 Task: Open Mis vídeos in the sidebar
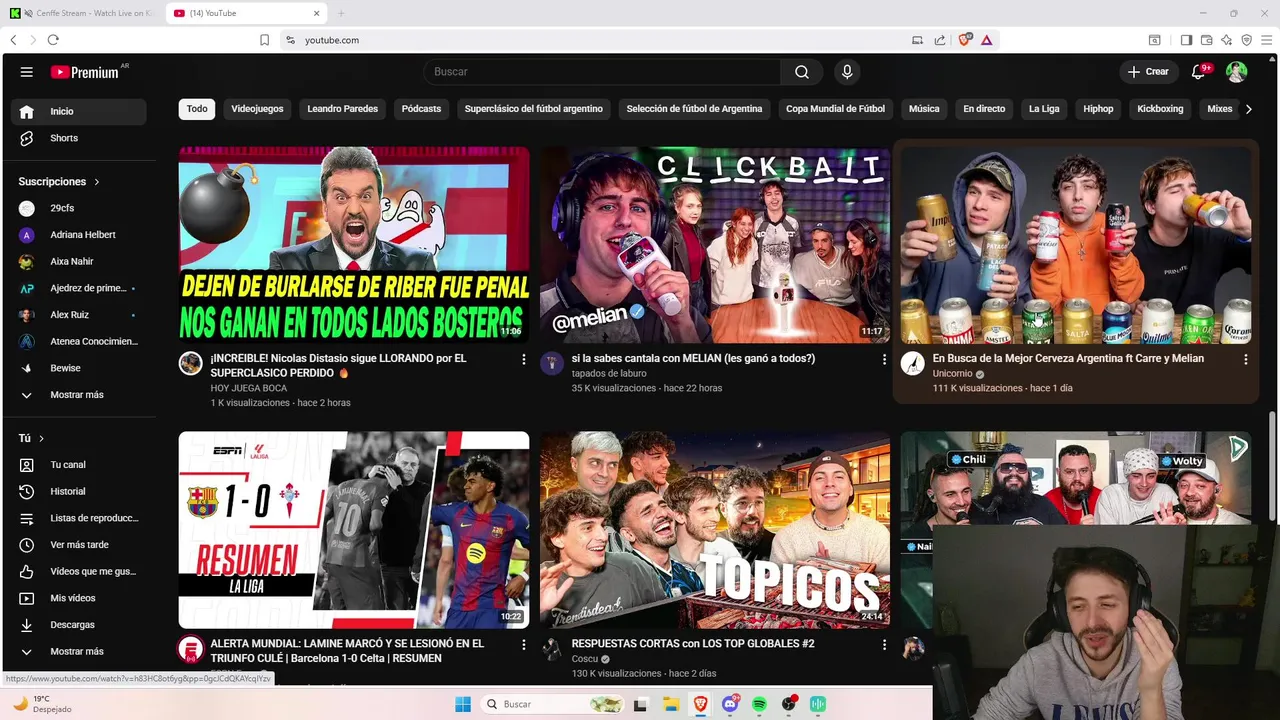79,598
